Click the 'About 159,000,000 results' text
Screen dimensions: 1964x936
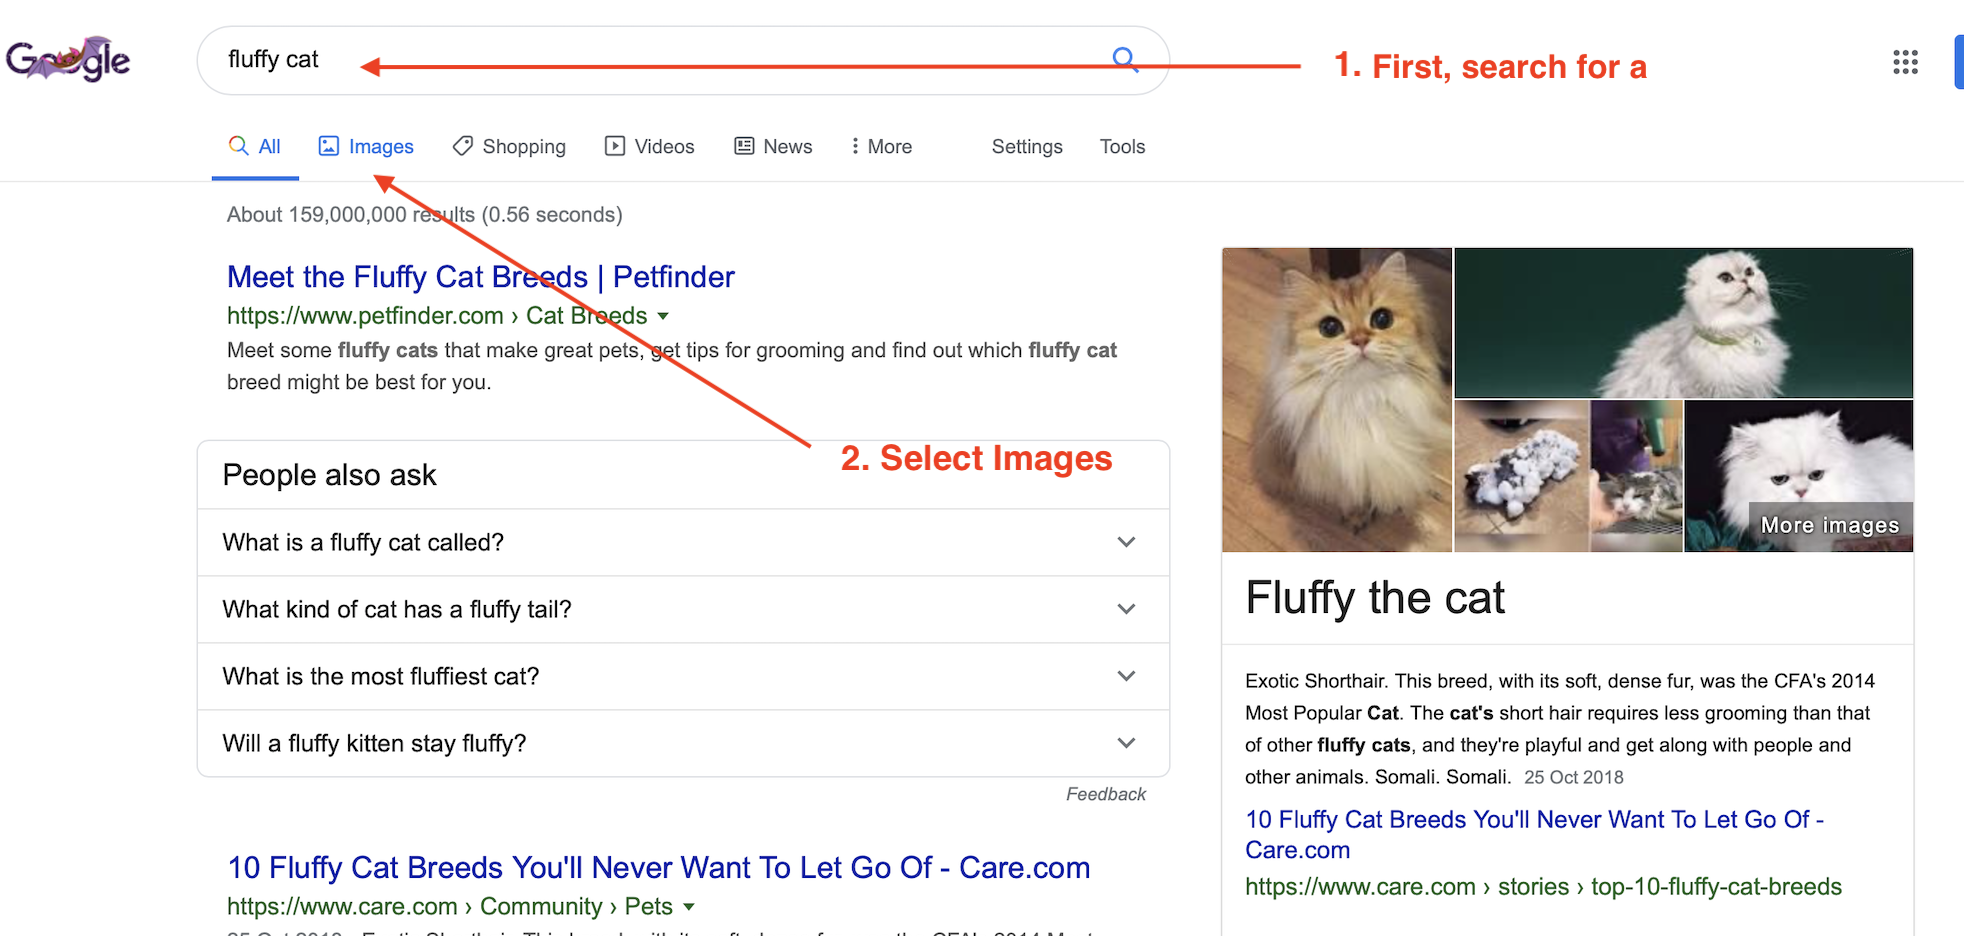click(x=424, y=215)
